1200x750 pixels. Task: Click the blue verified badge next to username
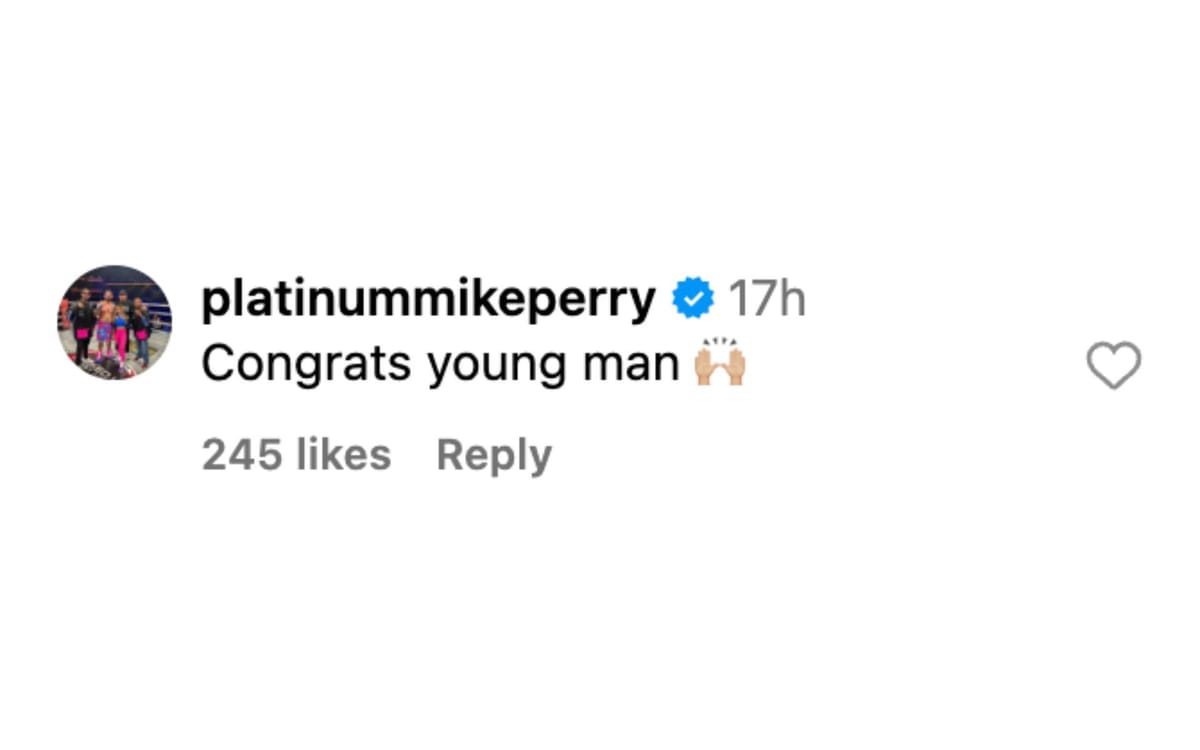click(691, 295)
